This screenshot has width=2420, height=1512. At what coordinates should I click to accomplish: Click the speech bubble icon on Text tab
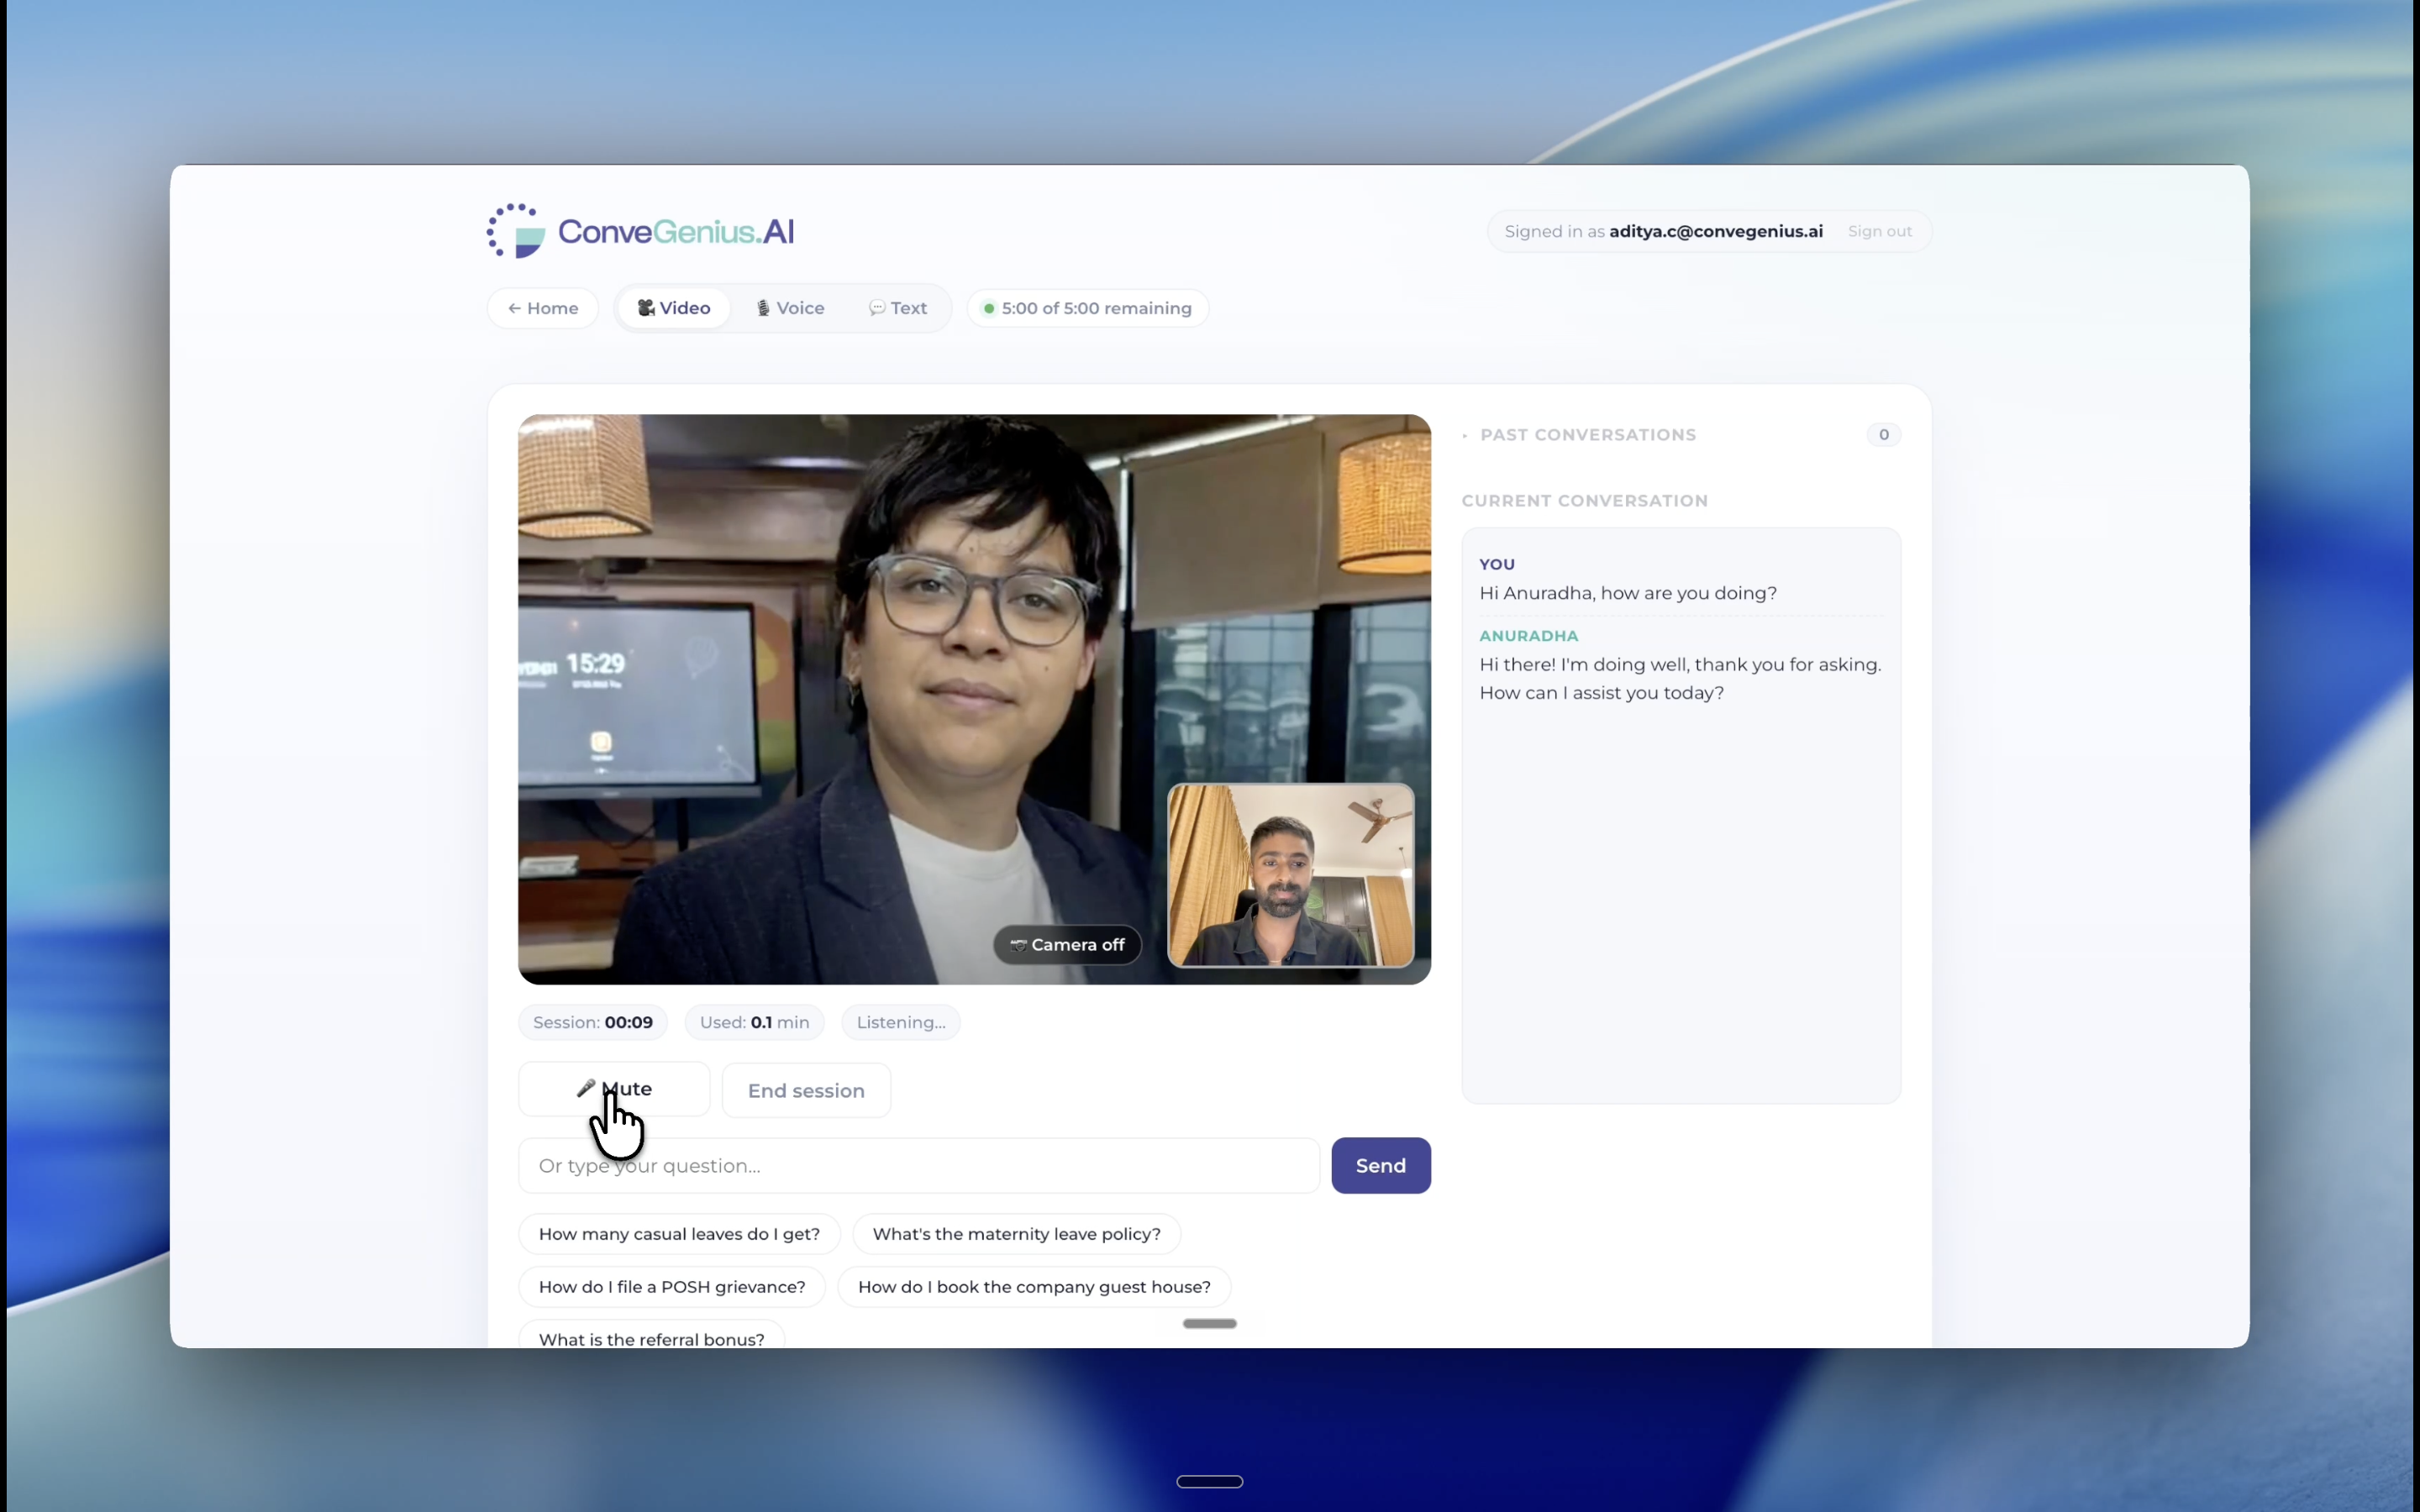coord(877,308)
